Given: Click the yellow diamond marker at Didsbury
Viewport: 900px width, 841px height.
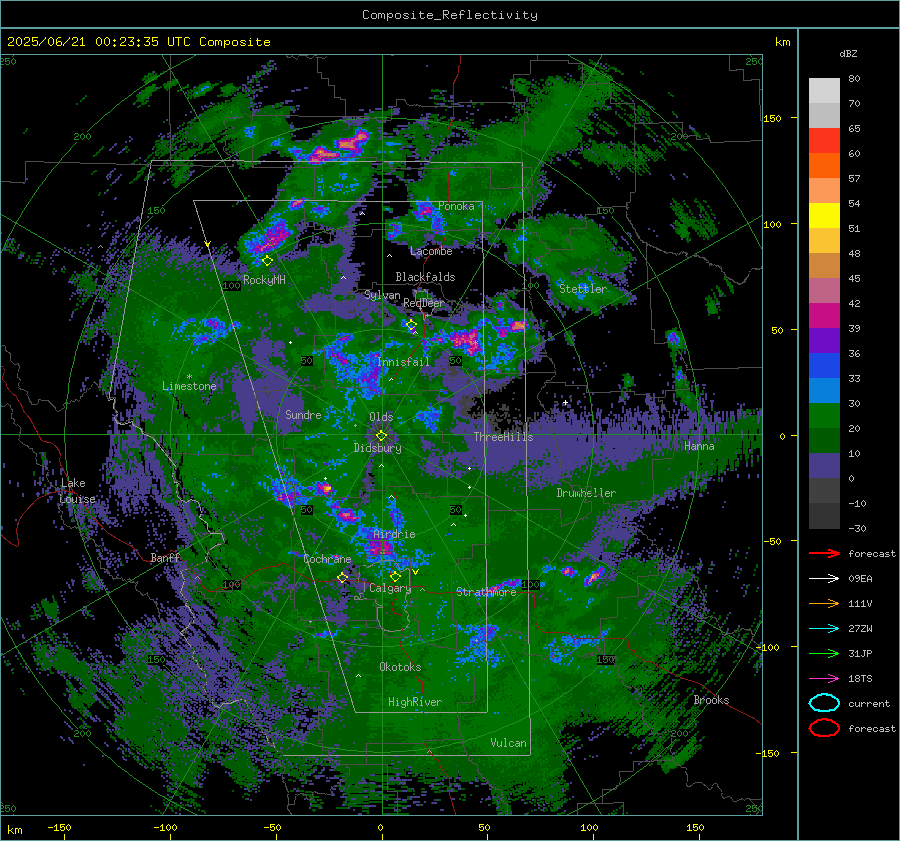Looking at the screenshot, I should tap(381, 436).
